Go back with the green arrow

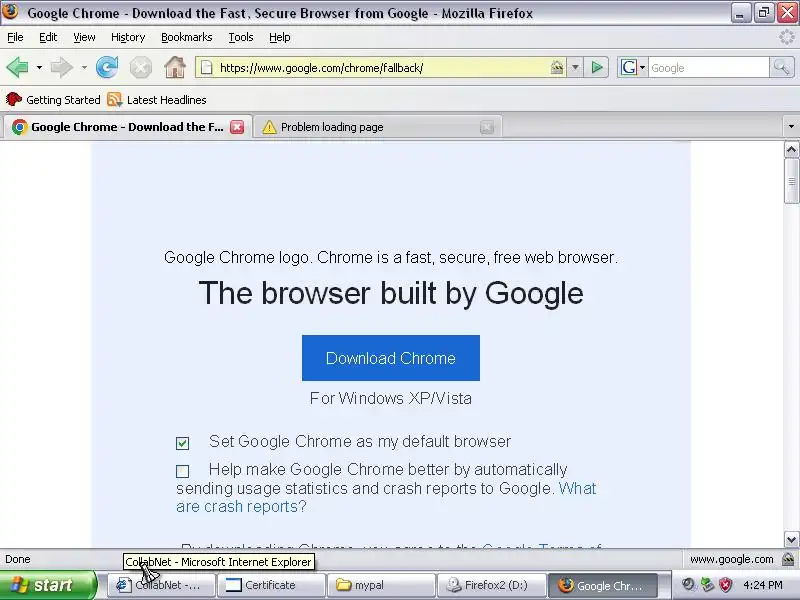17,67
